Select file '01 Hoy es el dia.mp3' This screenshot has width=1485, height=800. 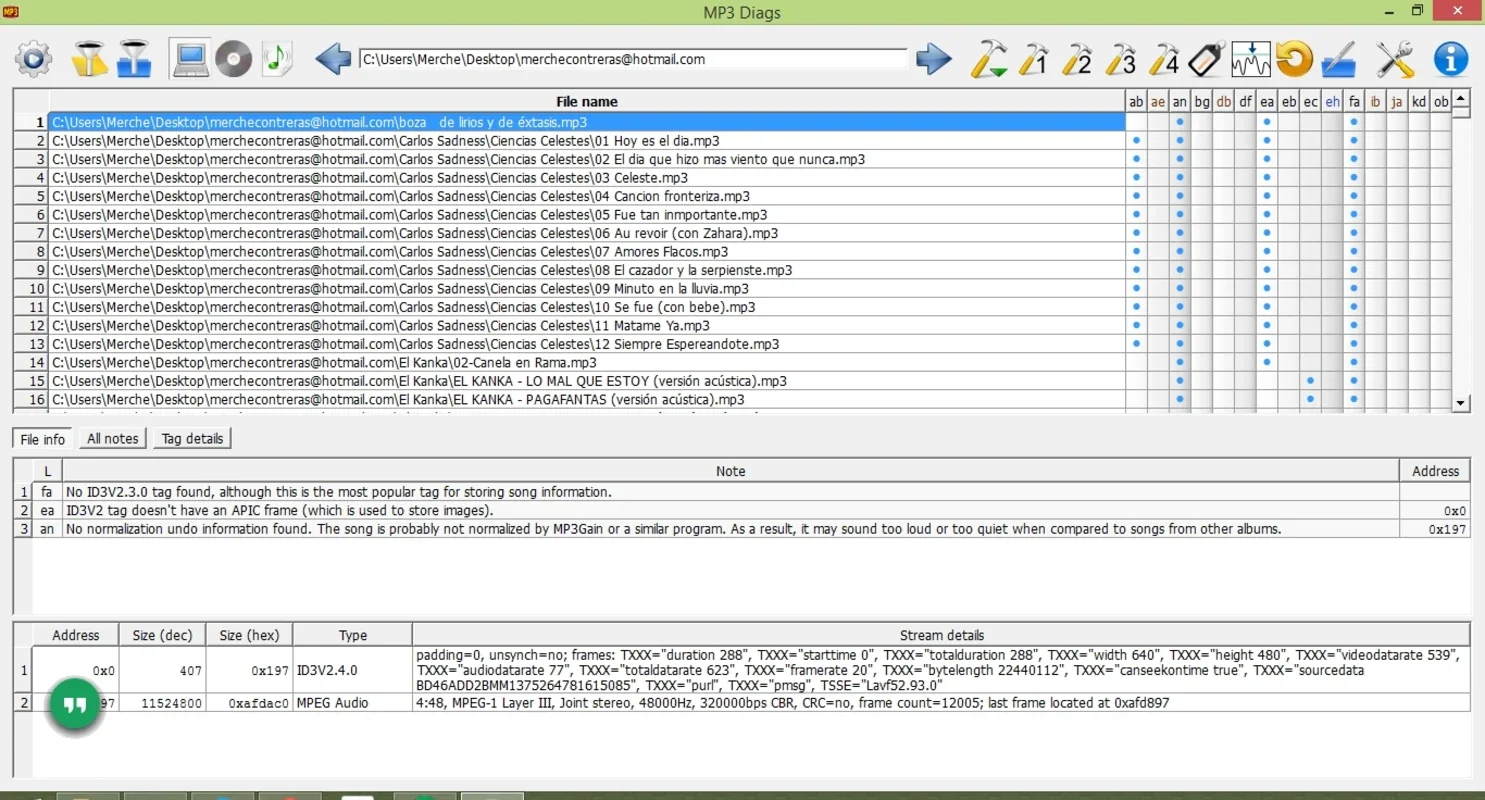pos(587,141)
